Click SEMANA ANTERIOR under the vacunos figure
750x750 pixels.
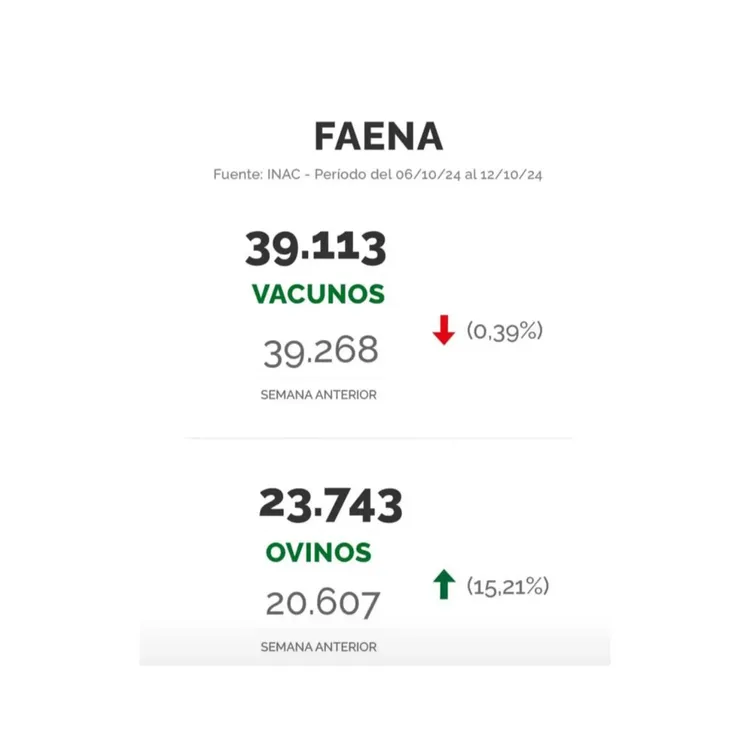click(x=318, y=395)
